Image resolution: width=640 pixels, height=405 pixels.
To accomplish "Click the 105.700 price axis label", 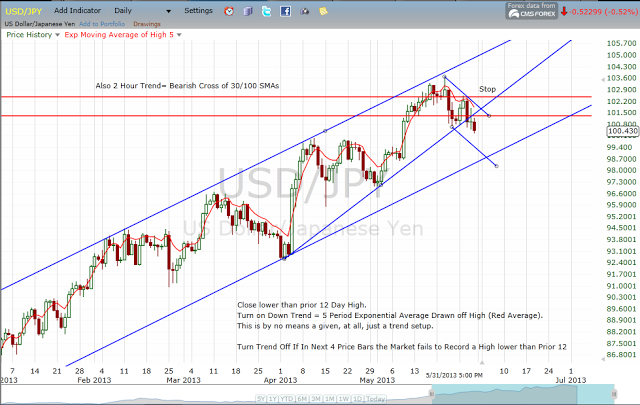I will (x=622, y=43).
